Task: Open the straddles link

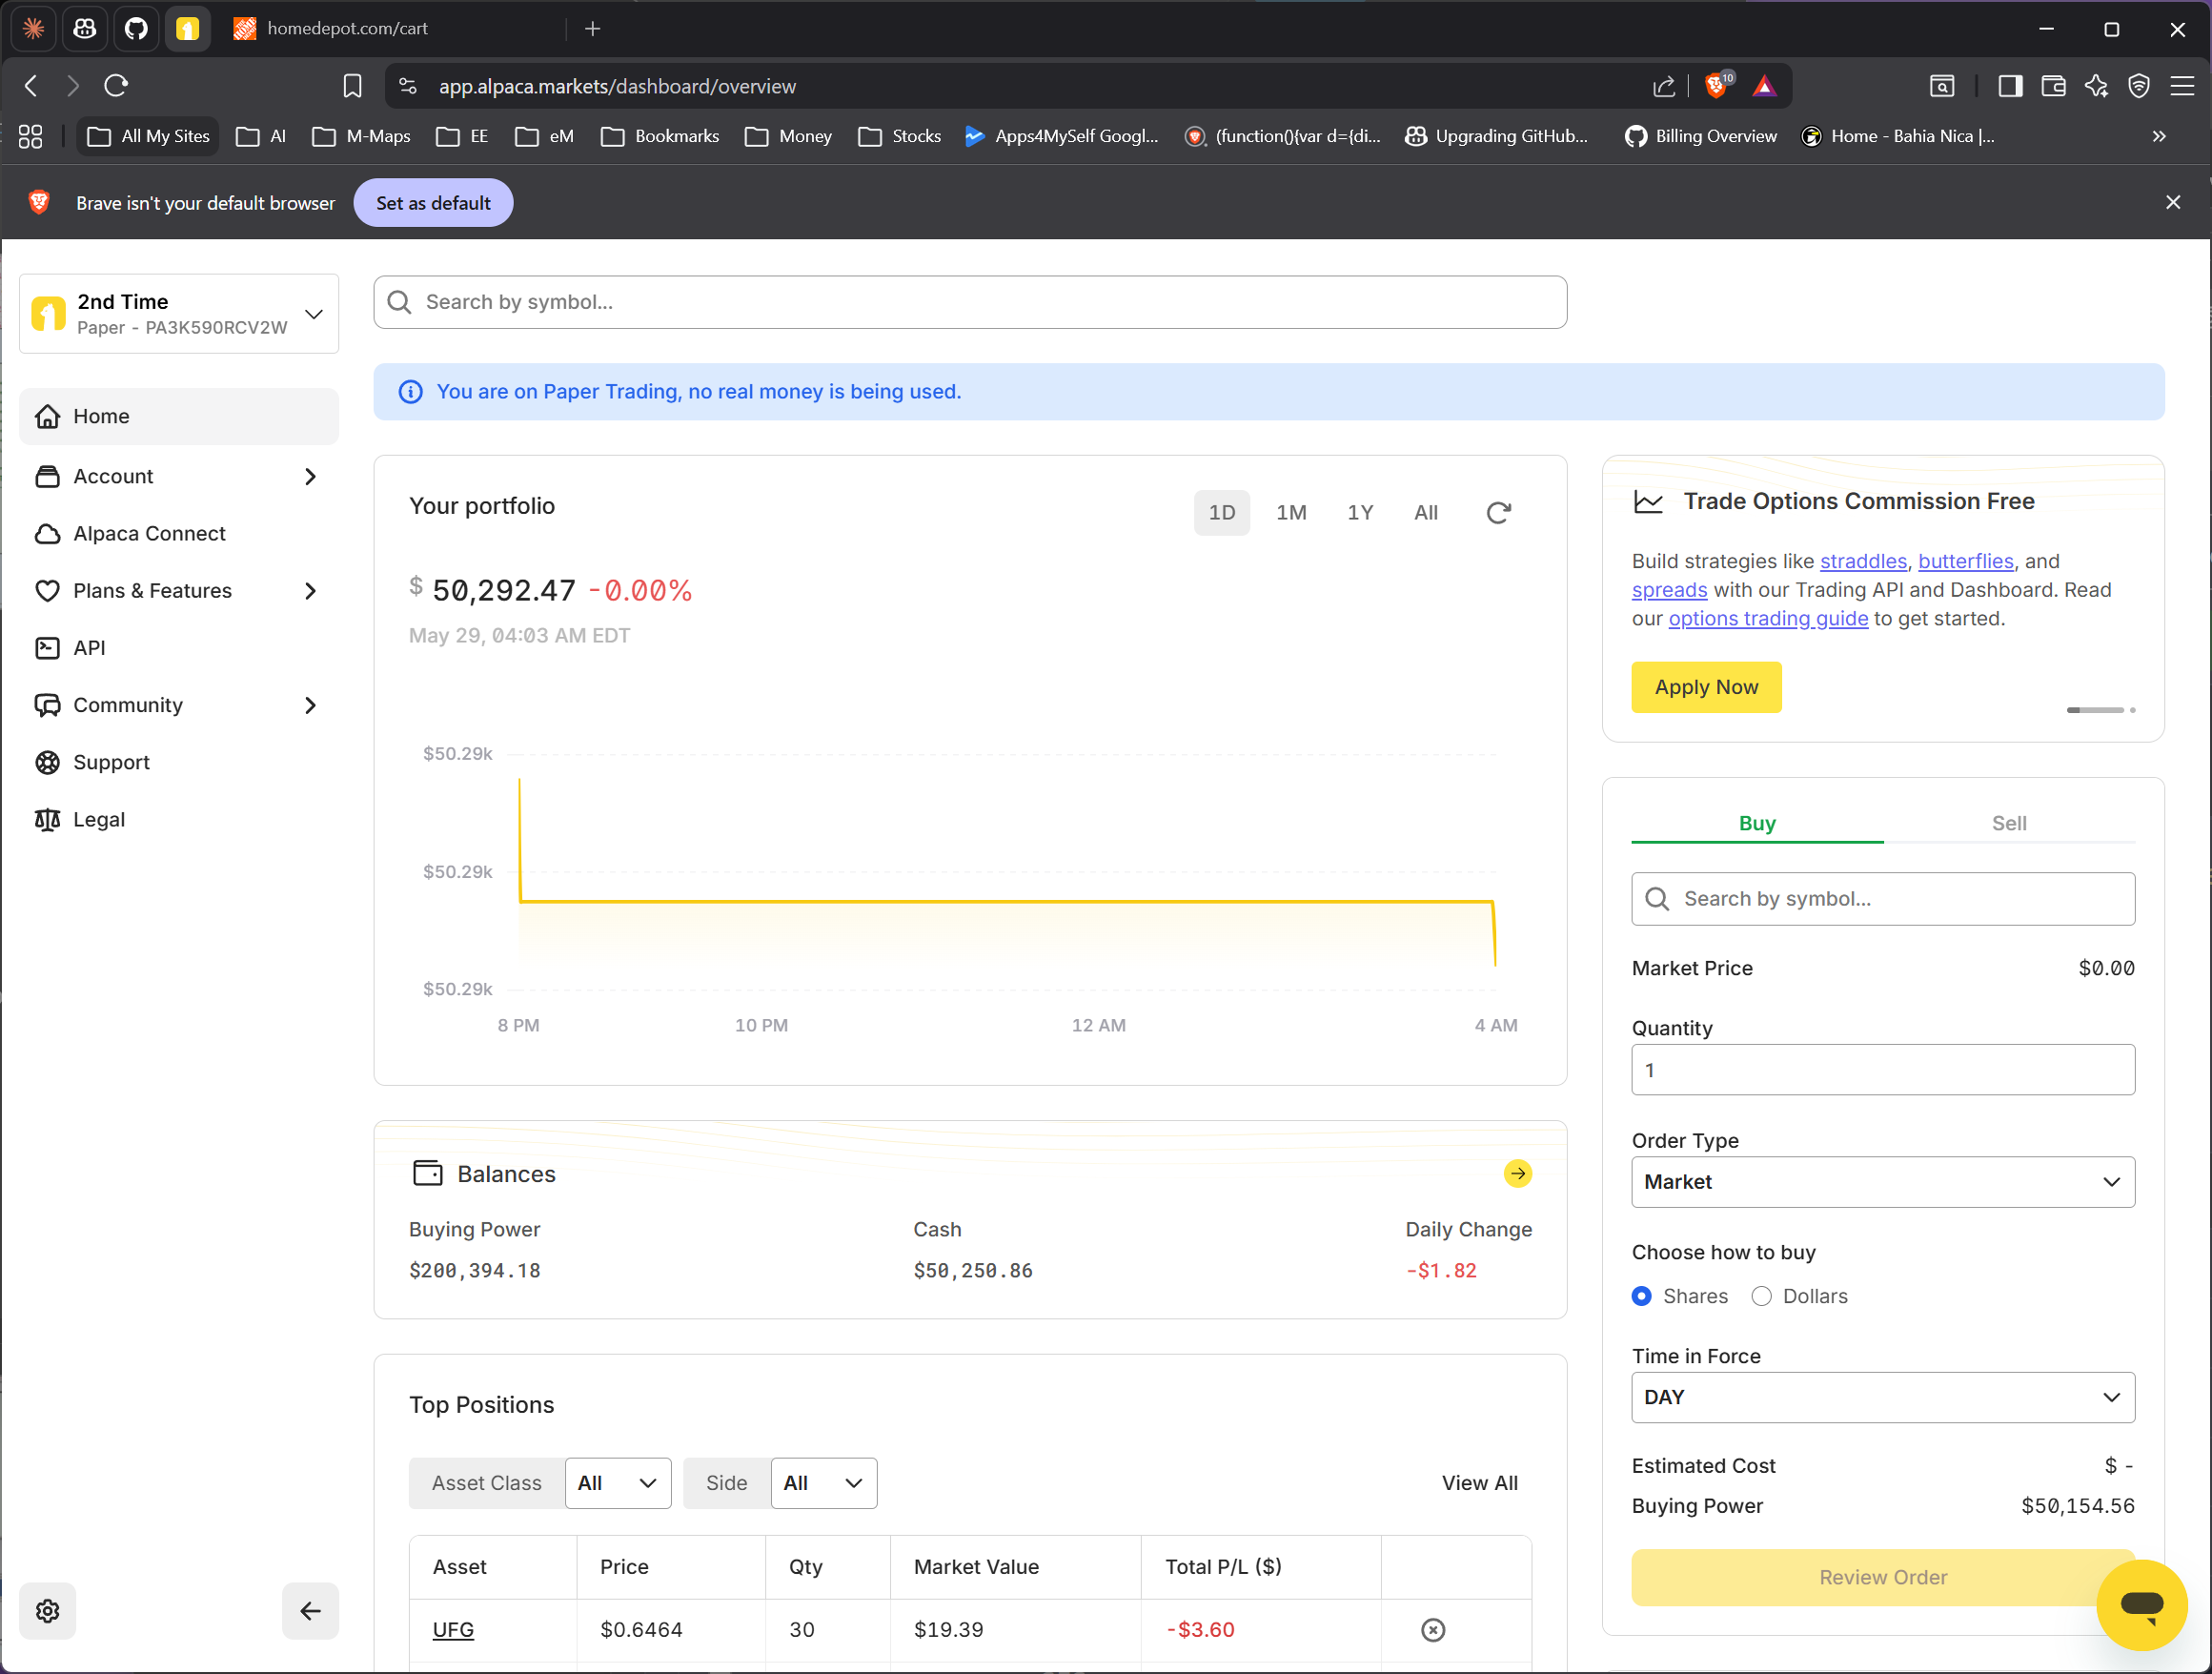Action: (1863, 561)
